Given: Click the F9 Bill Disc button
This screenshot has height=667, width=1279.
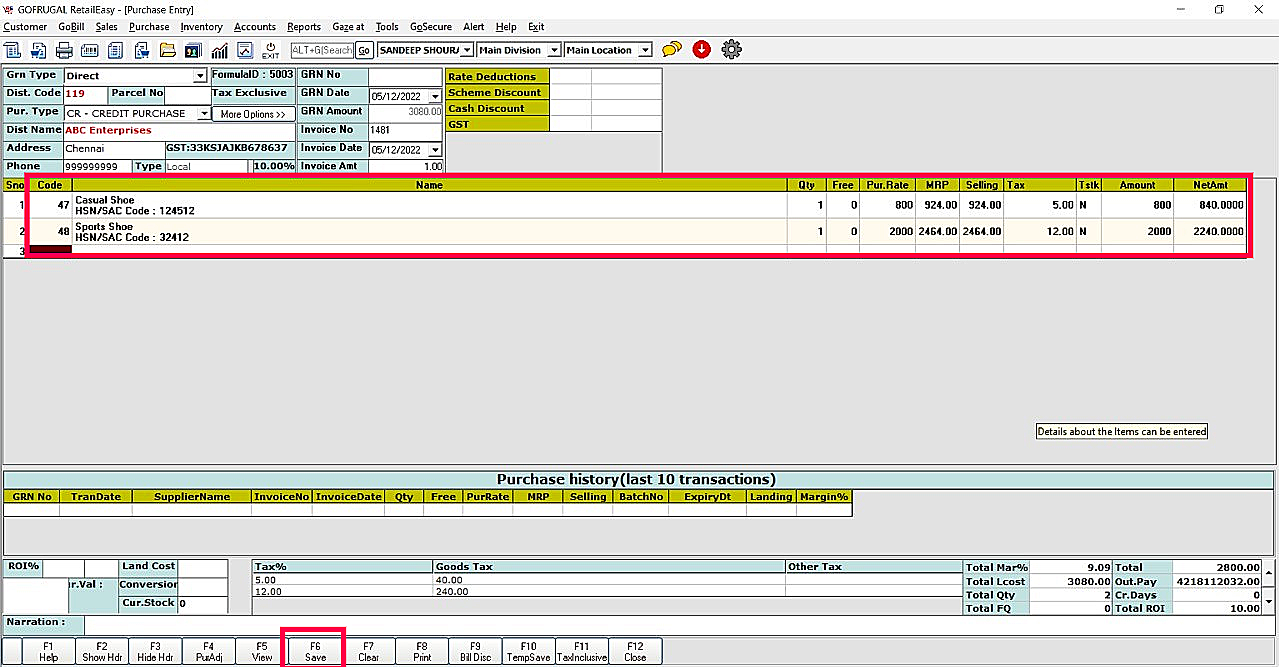Looking at the screenshot, I should pyautogui.click(x=475, y=651).
